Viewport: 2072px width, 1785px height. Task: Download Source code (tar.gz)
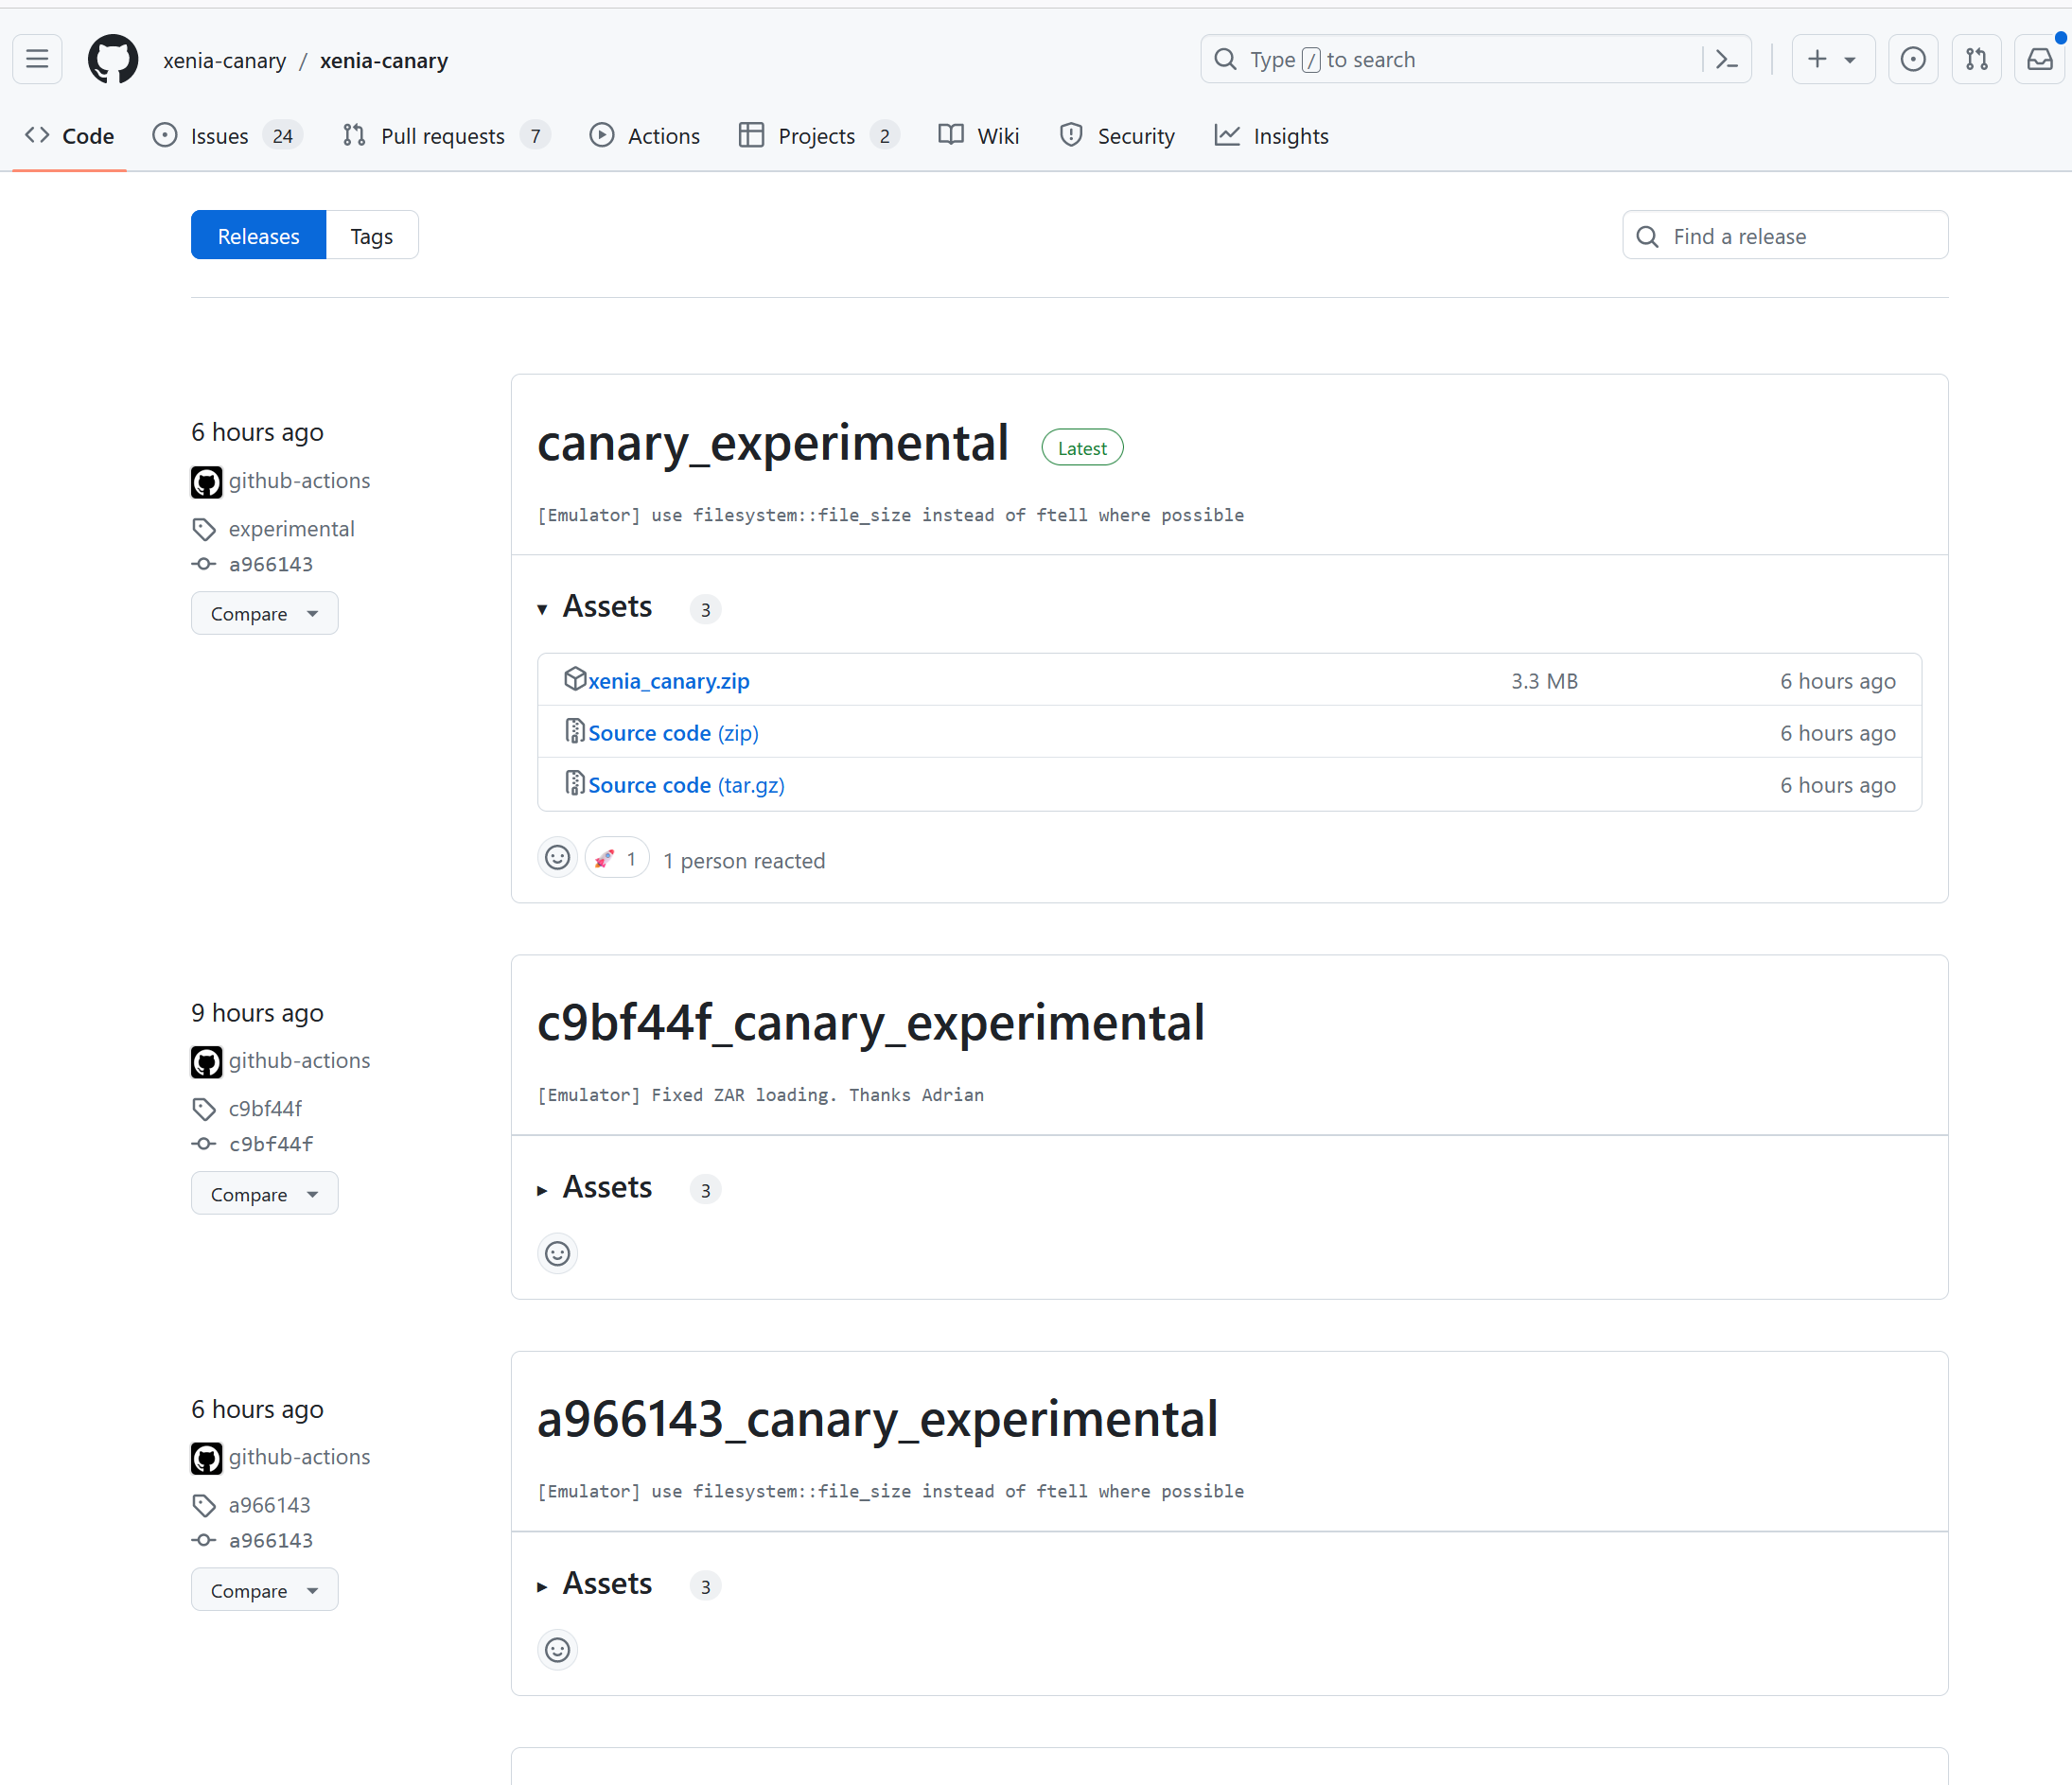pyautogui.click(x=686, y=785)
